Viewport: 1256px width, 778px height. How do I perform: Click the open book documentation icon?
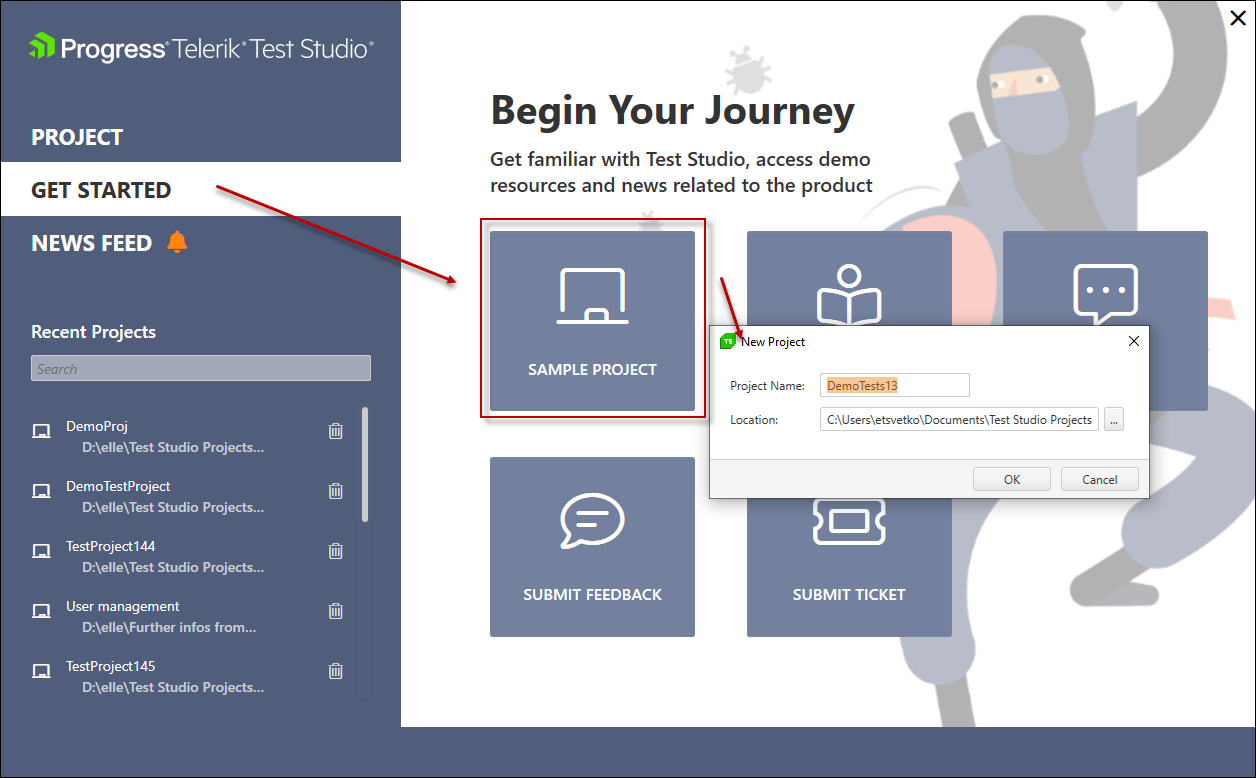click(x=849, y=293)
